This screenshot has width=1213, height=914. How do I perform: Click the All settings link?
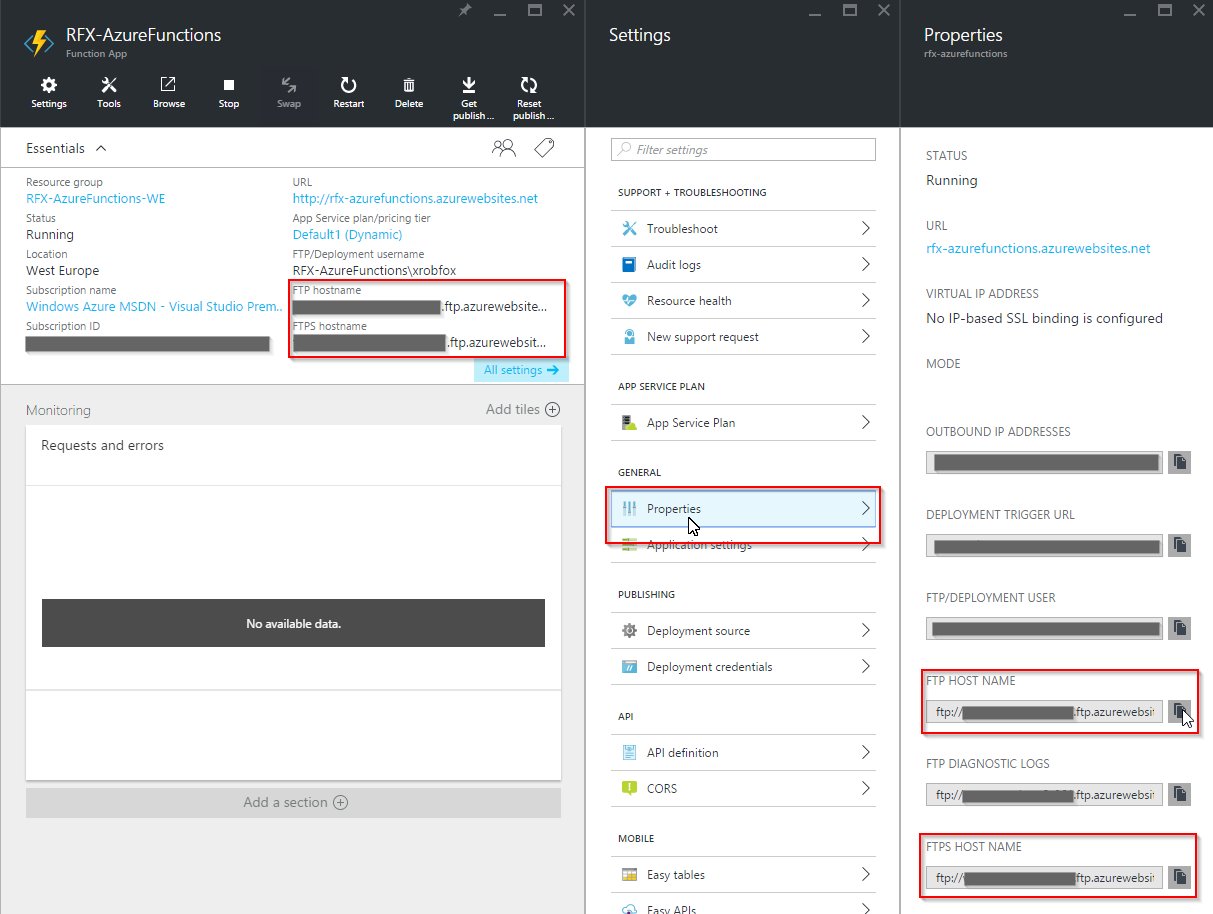pos(521,370)
